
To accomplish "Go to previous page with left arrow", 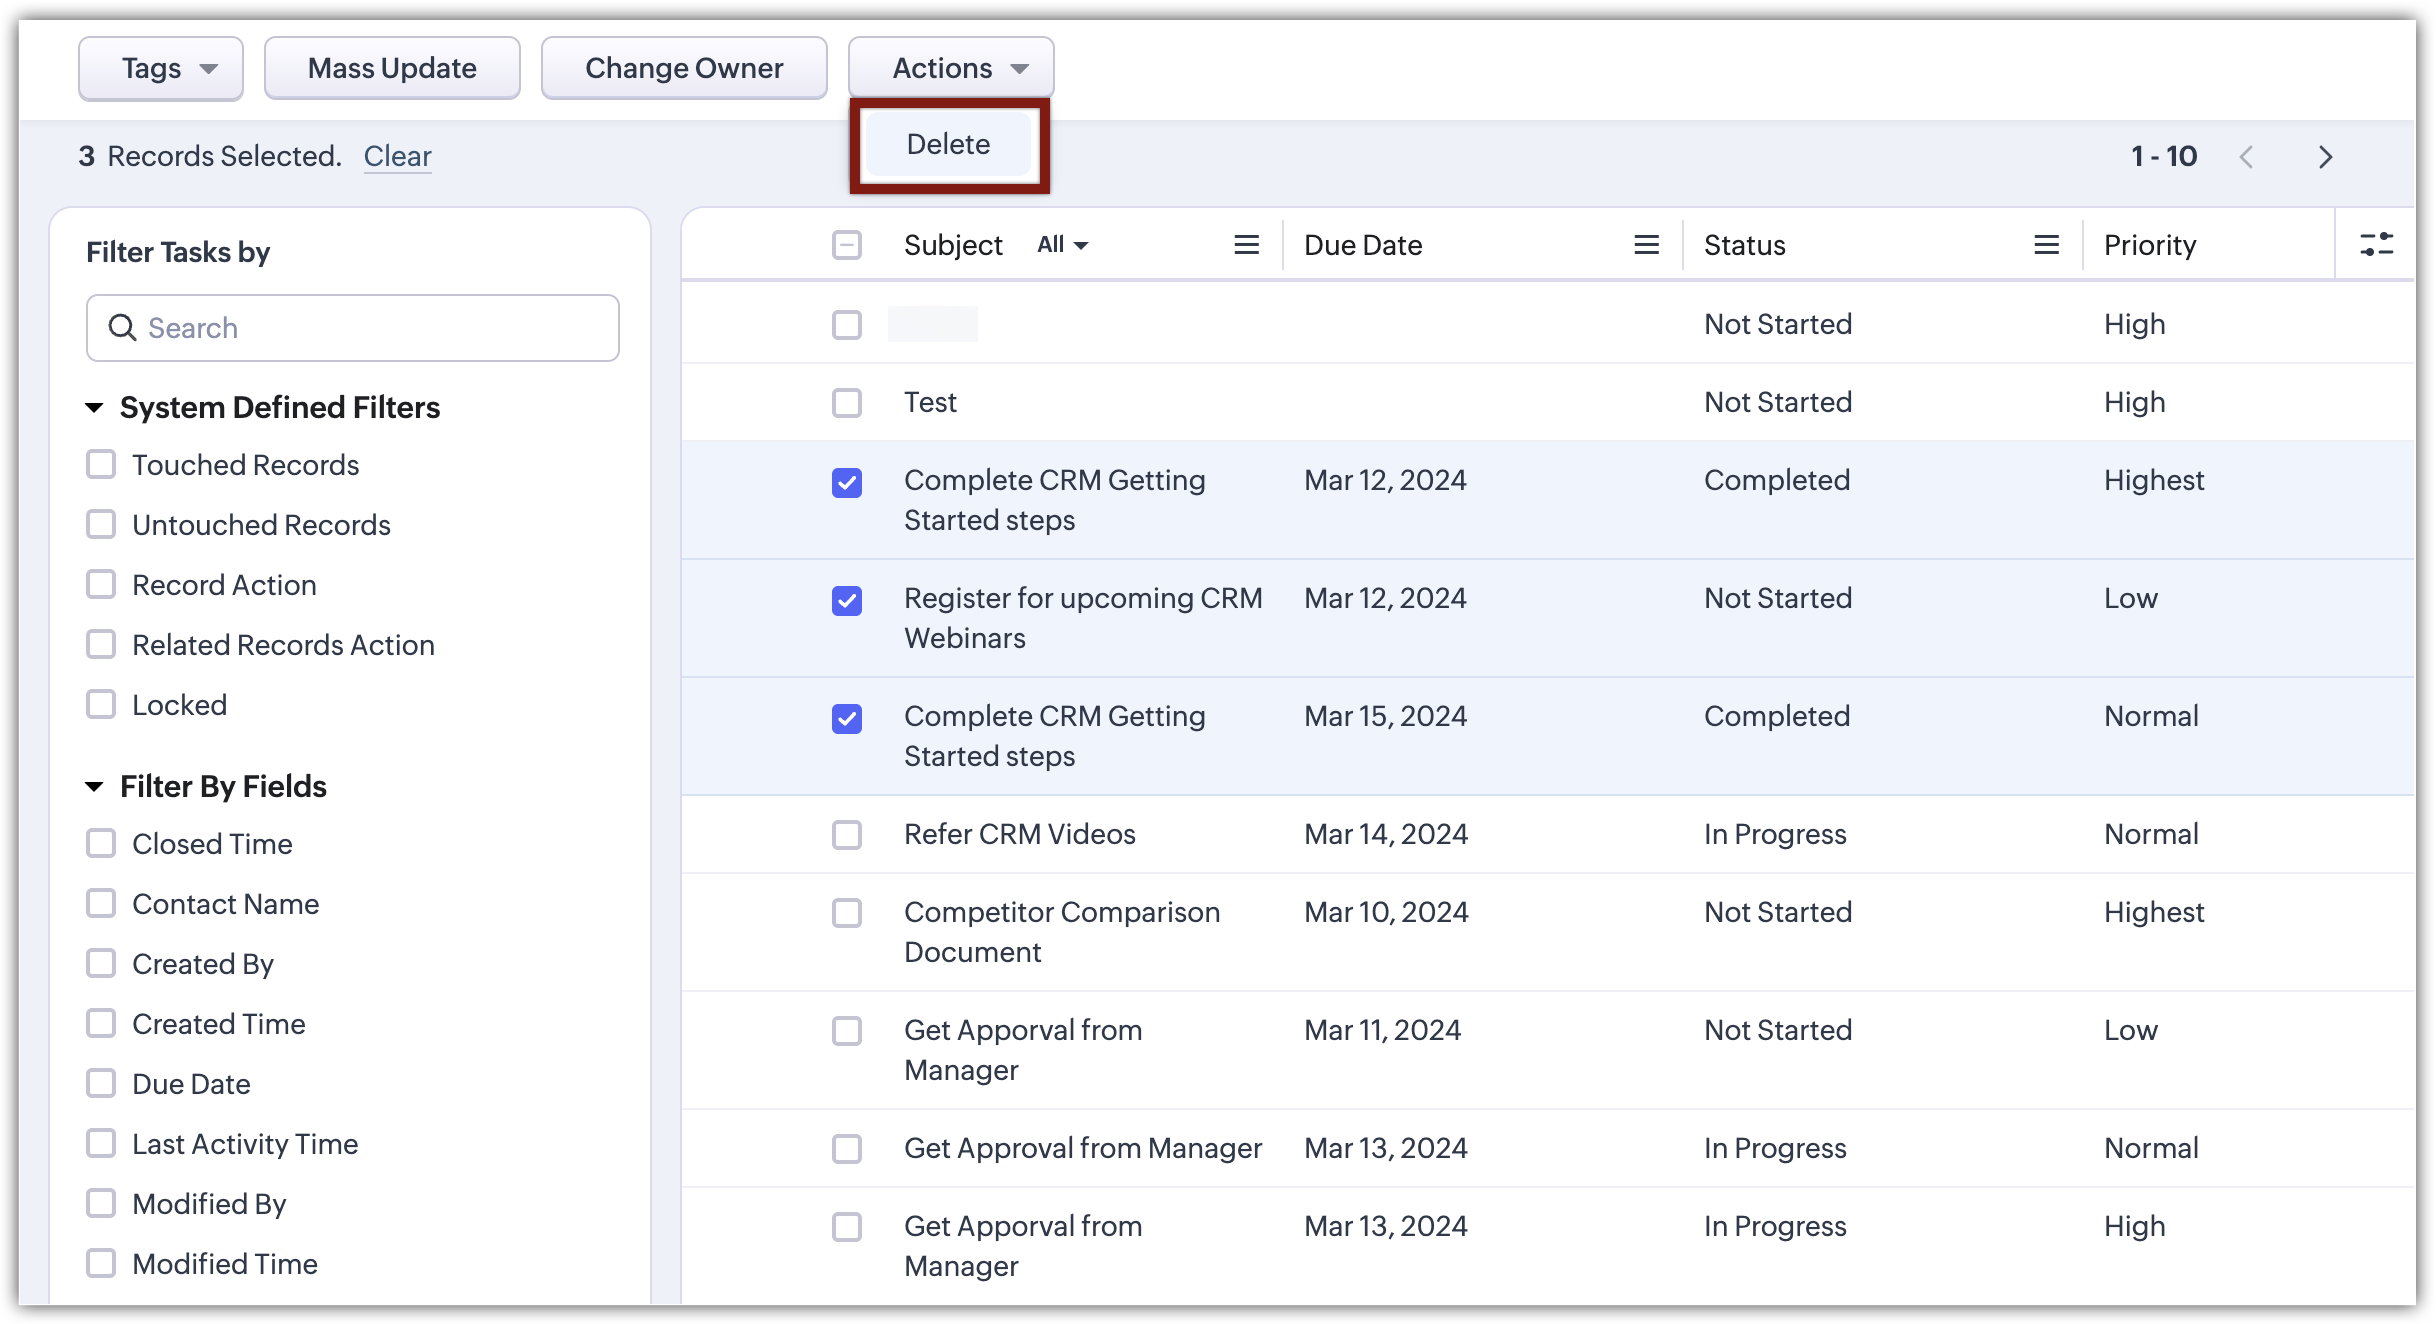I will (2246, 157).
